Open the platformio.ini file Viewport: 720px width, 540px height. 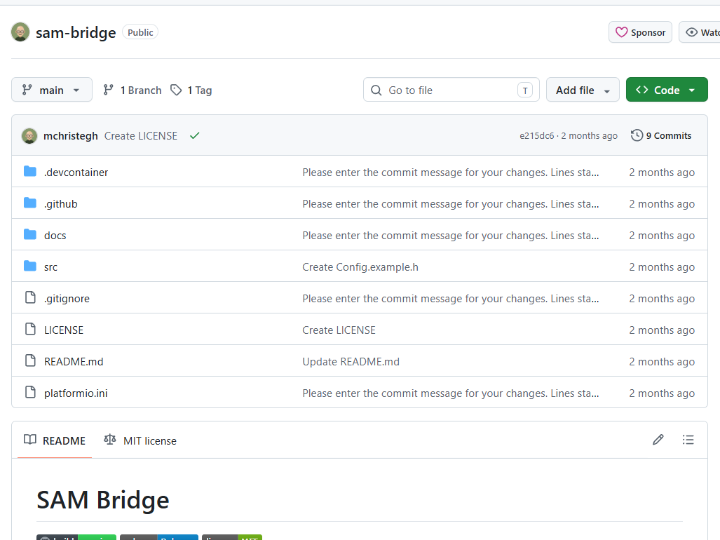coord(76,393)
